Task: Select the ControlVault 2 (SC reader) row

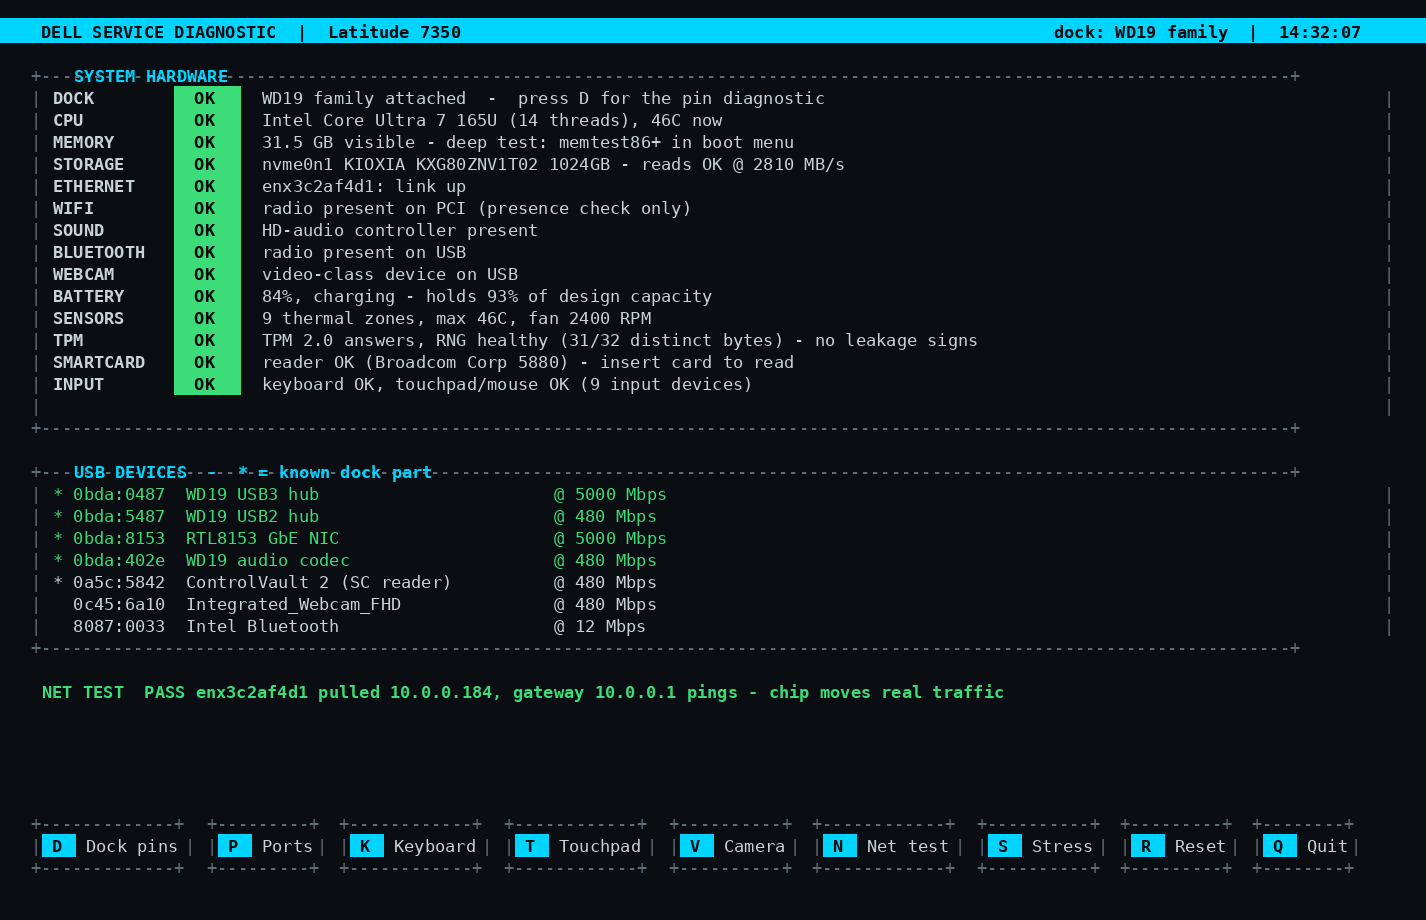Action: tap(355, 582)
